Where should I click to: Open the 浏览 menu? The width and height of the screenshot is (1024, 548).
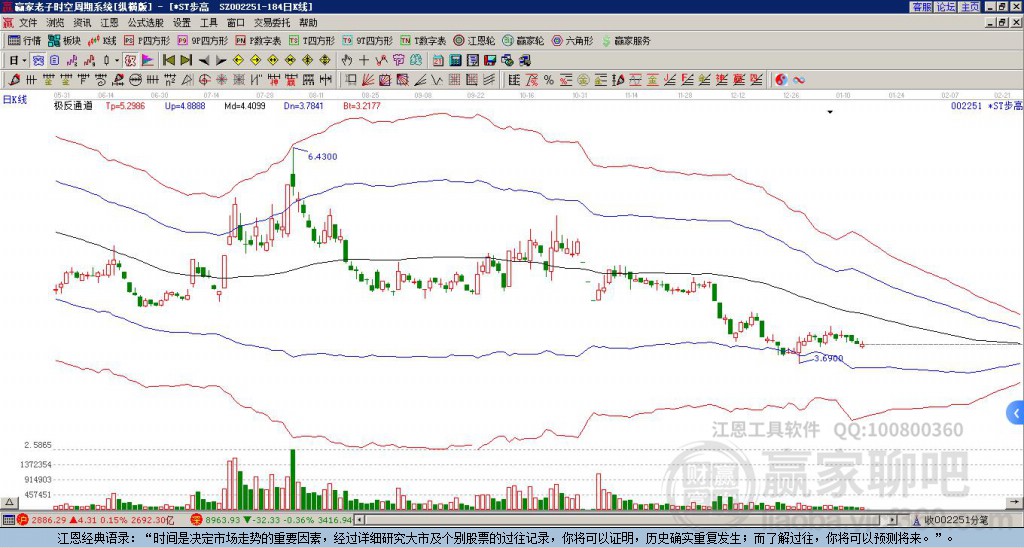(55, 23)
